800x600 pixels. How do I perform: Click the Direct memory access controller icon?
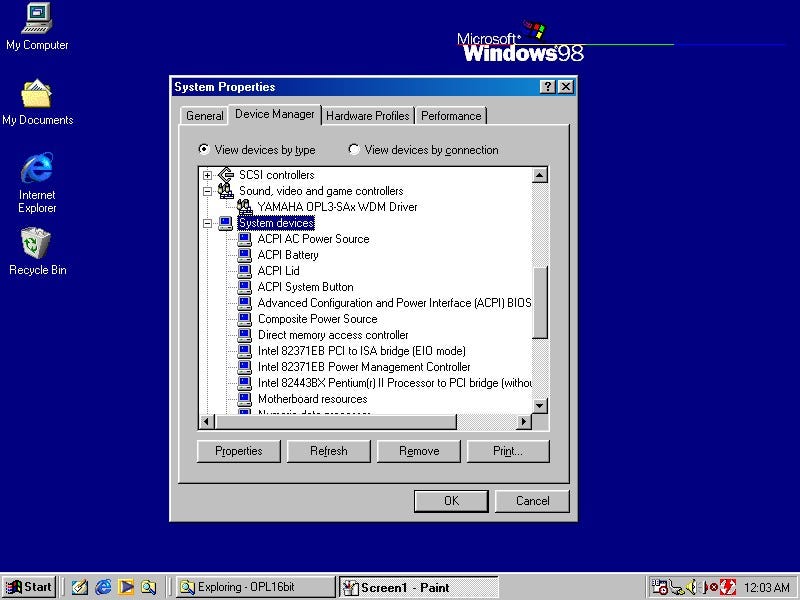pos(244,335)
